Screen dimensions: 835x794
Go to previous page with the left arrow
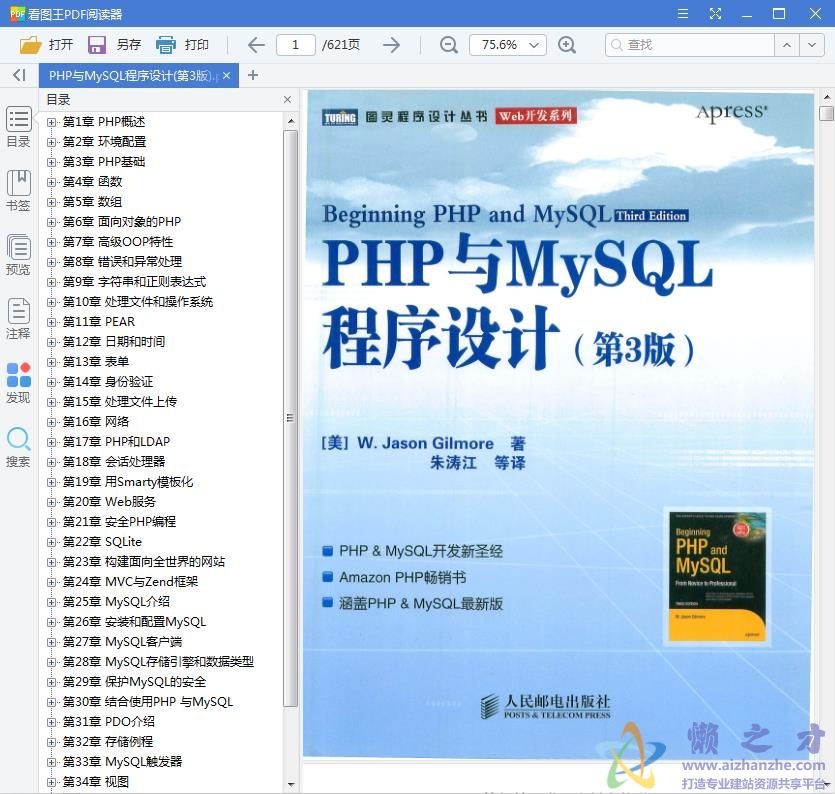(x=256, y=45)
